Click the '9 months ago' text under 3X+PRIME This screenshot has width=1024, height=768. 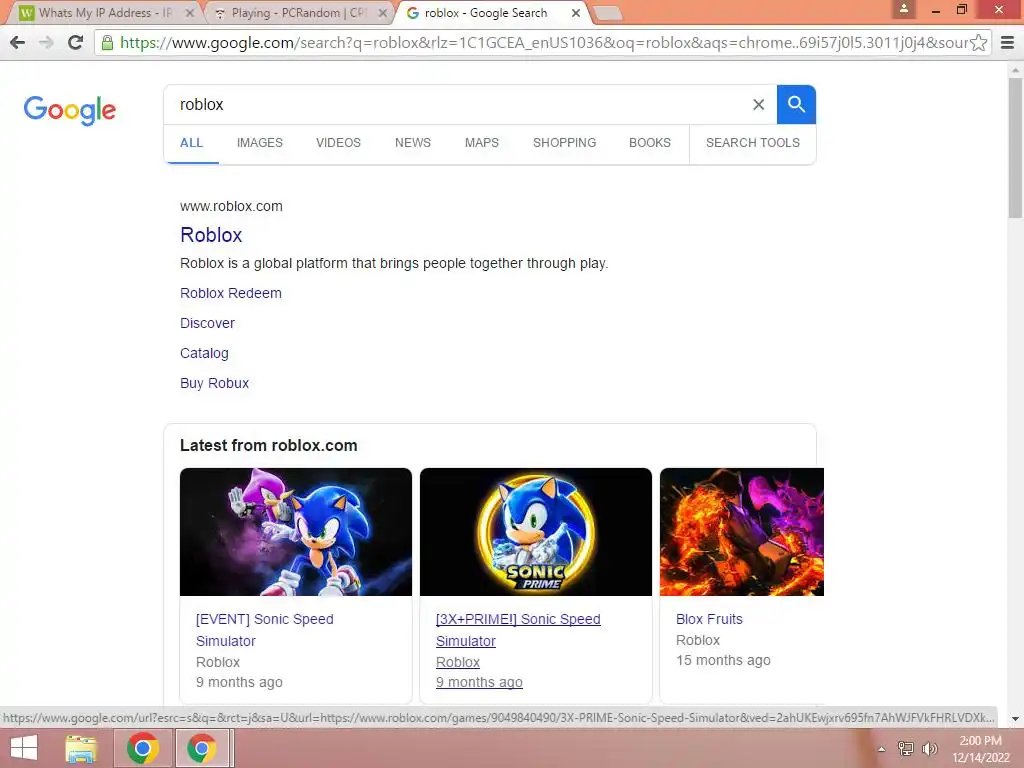[479, 682]
